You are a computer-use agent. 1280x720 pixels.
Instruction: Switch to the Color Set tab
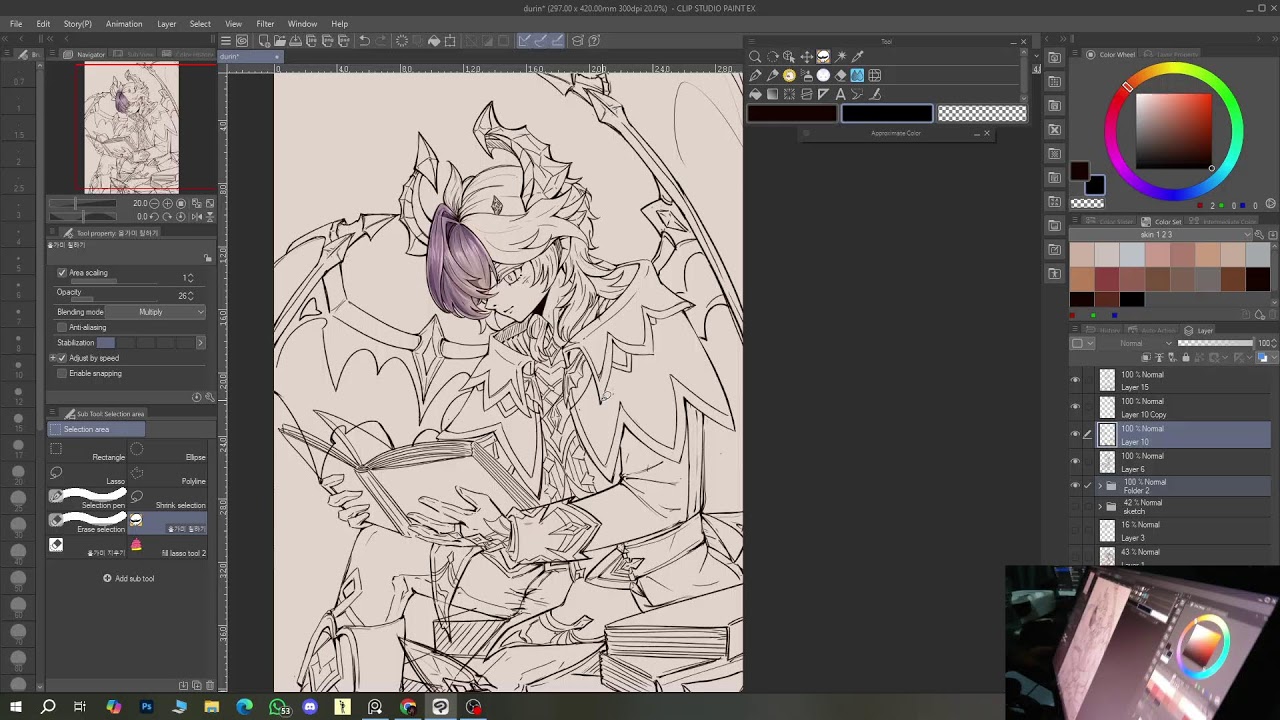click(1163, 222)
